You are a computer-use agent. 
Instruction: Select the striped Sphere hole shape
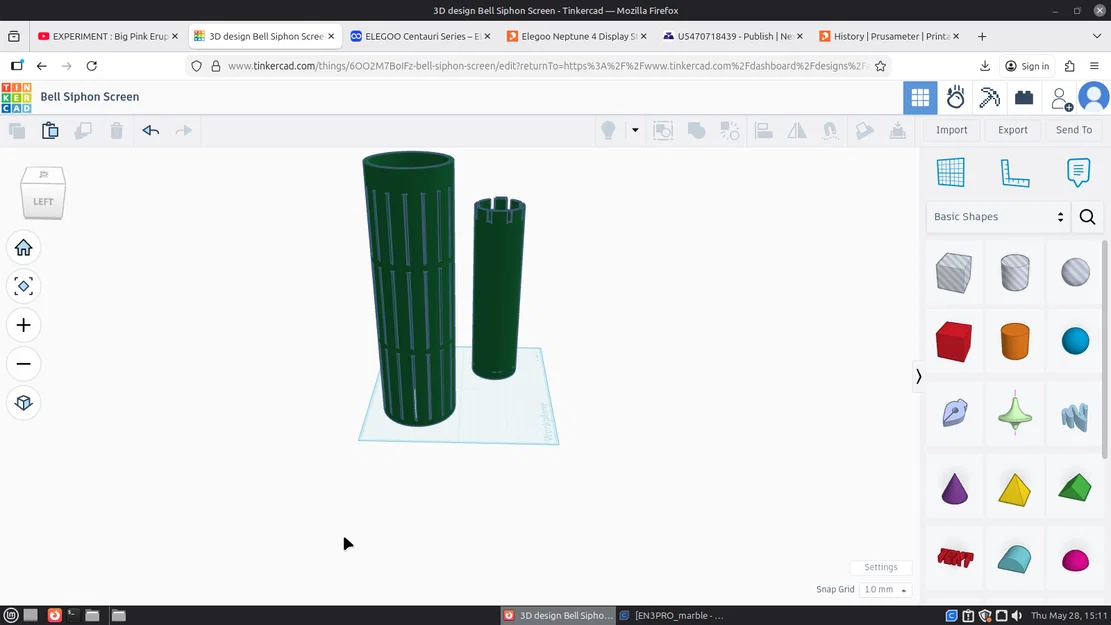(1075, 272)
